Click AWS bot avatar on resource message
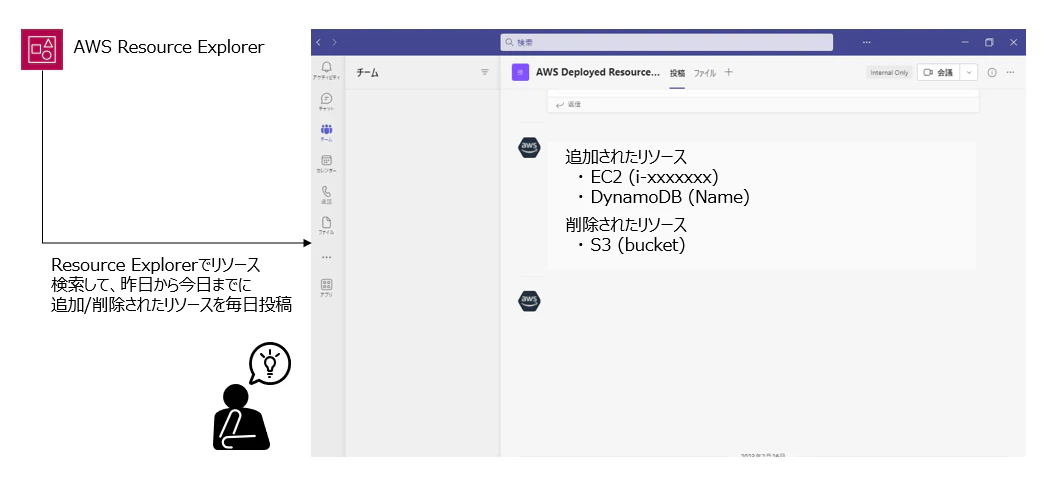This screenshot has height=483, width=1047. [530, 147]
